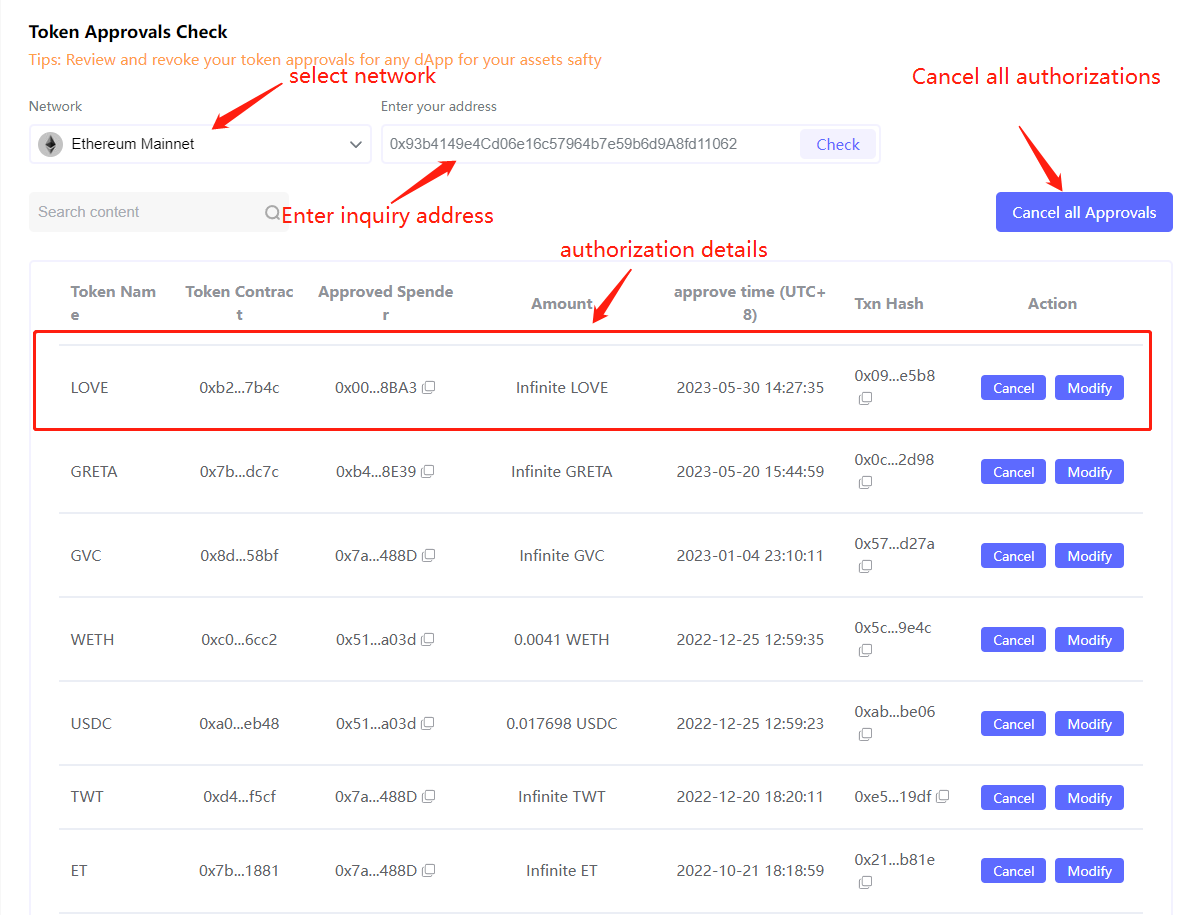
Task: Modify the USDC token approval
Action: (x=1089, y=724)
